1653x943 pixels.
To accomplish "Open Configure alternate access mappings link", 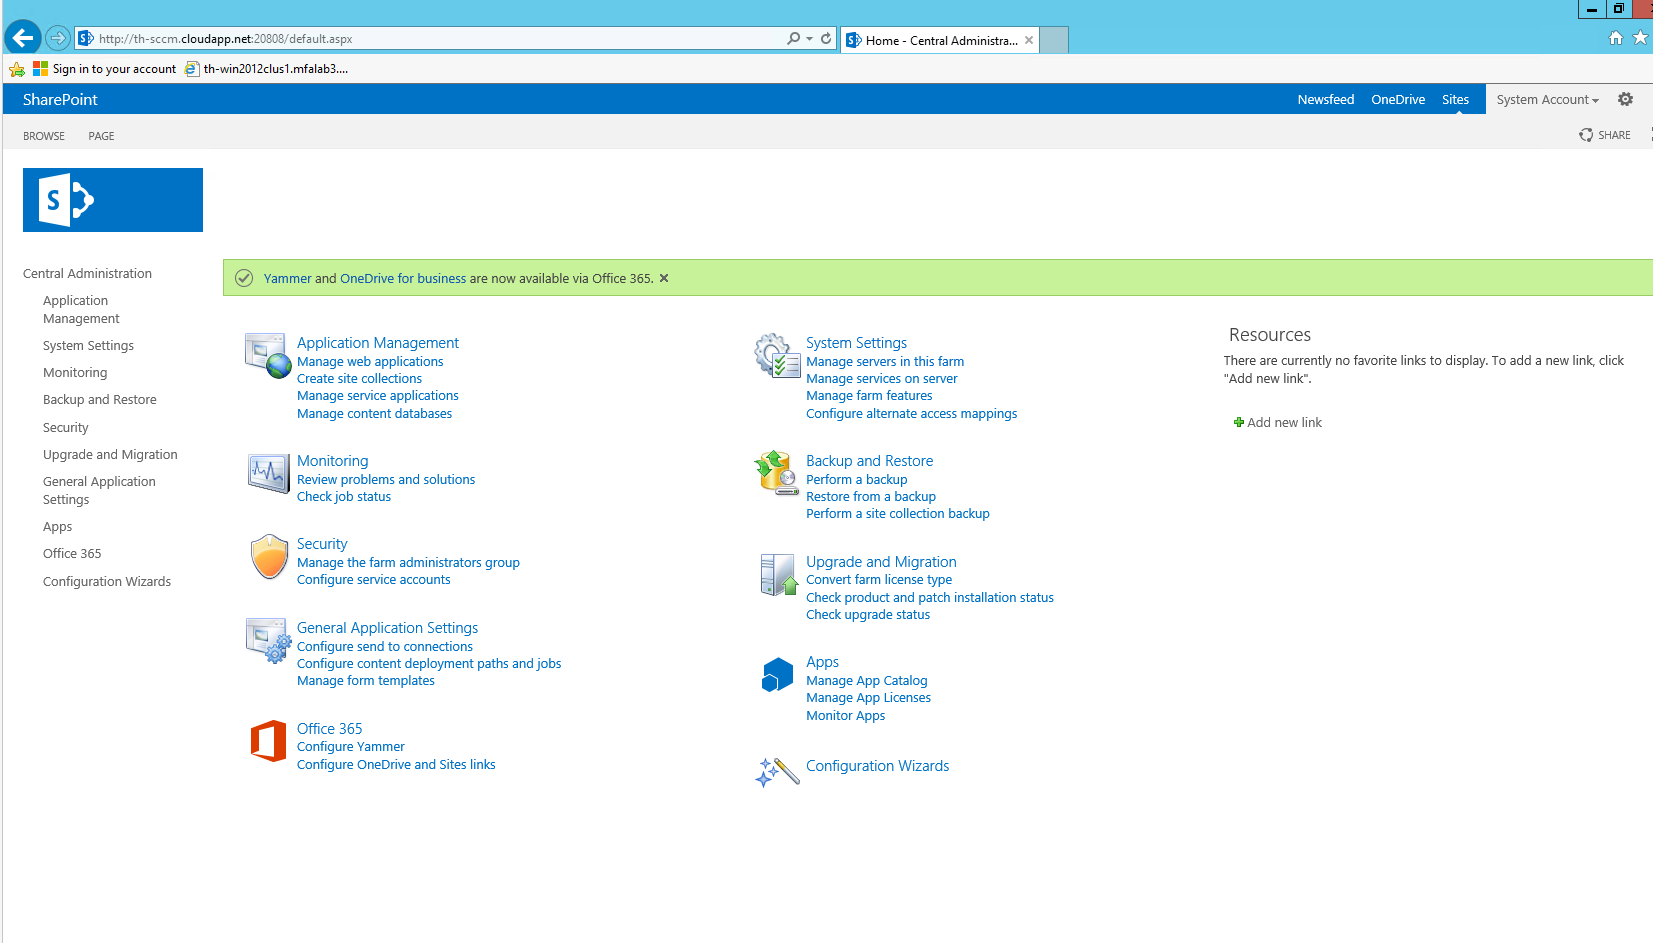I will point(912,413).
